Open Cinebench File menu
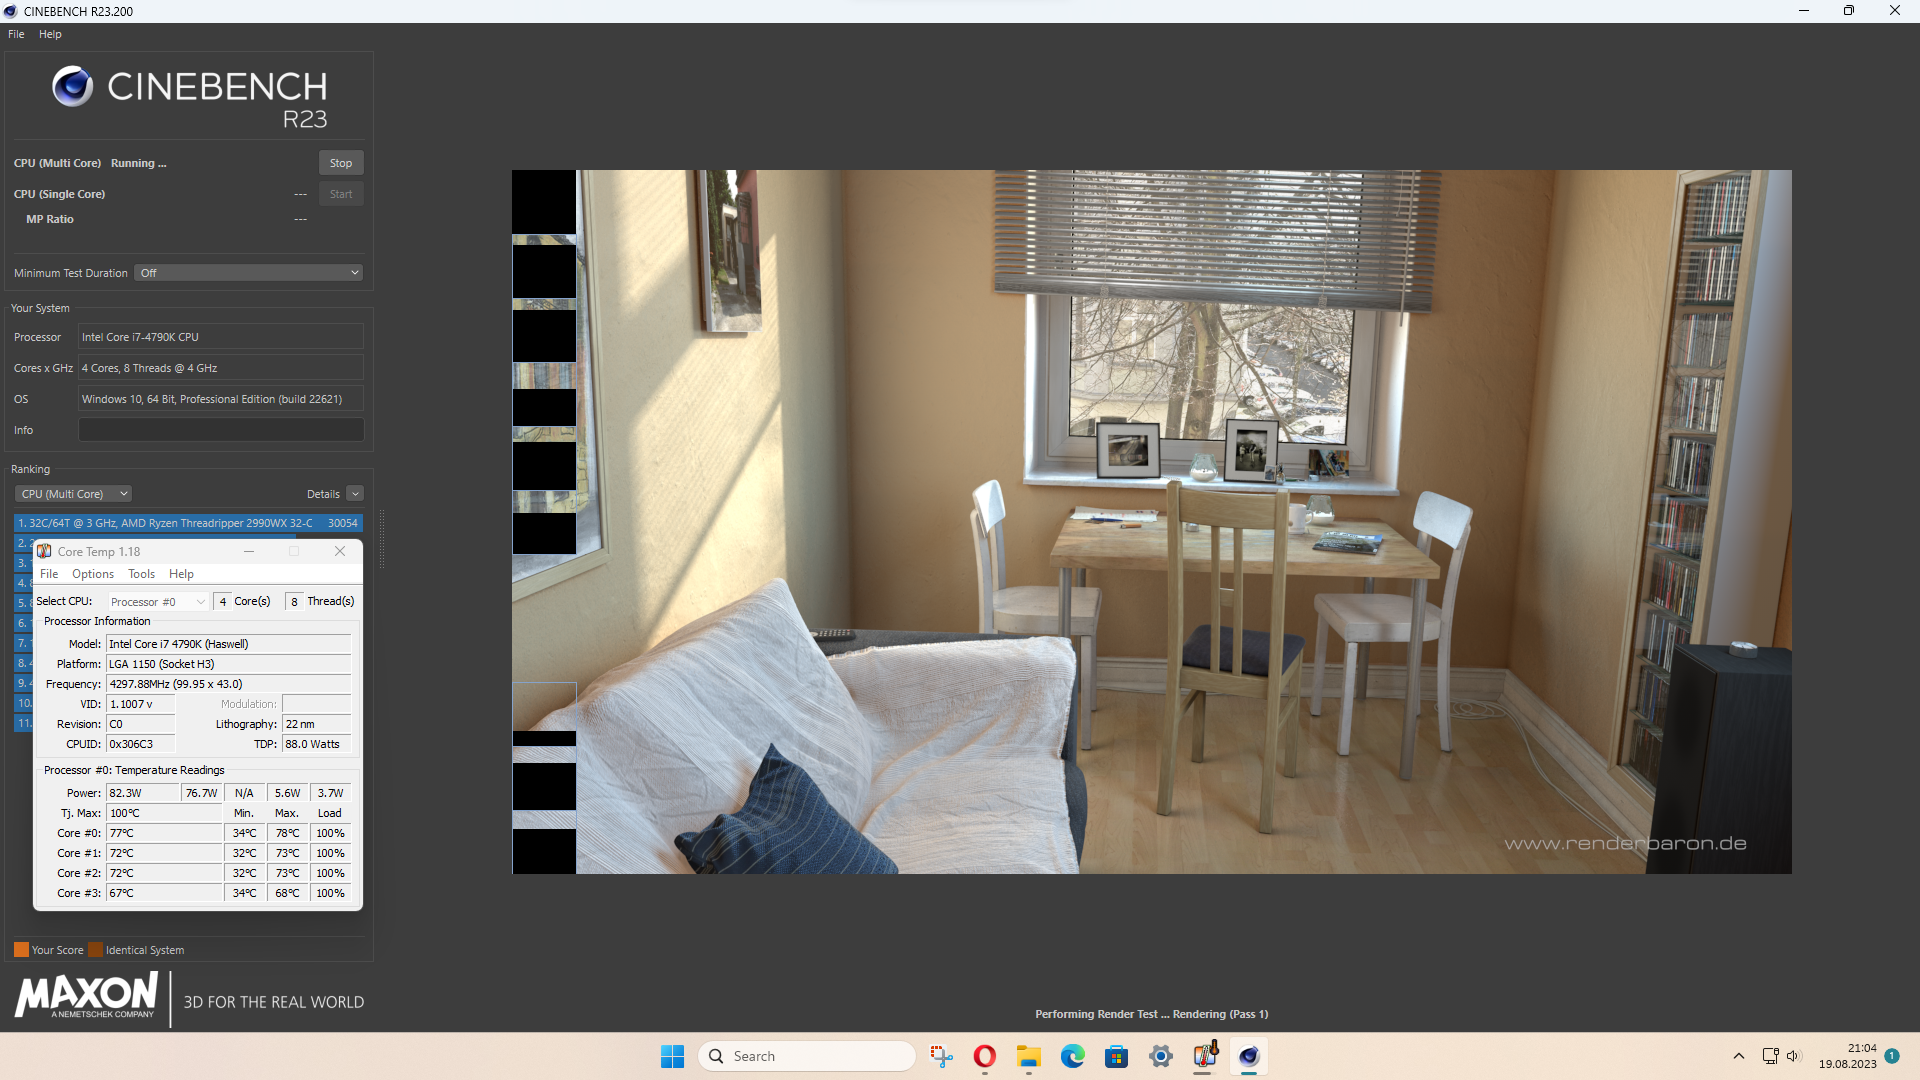The height and width of the screenshot is (1080, 1920). [16, 34]
